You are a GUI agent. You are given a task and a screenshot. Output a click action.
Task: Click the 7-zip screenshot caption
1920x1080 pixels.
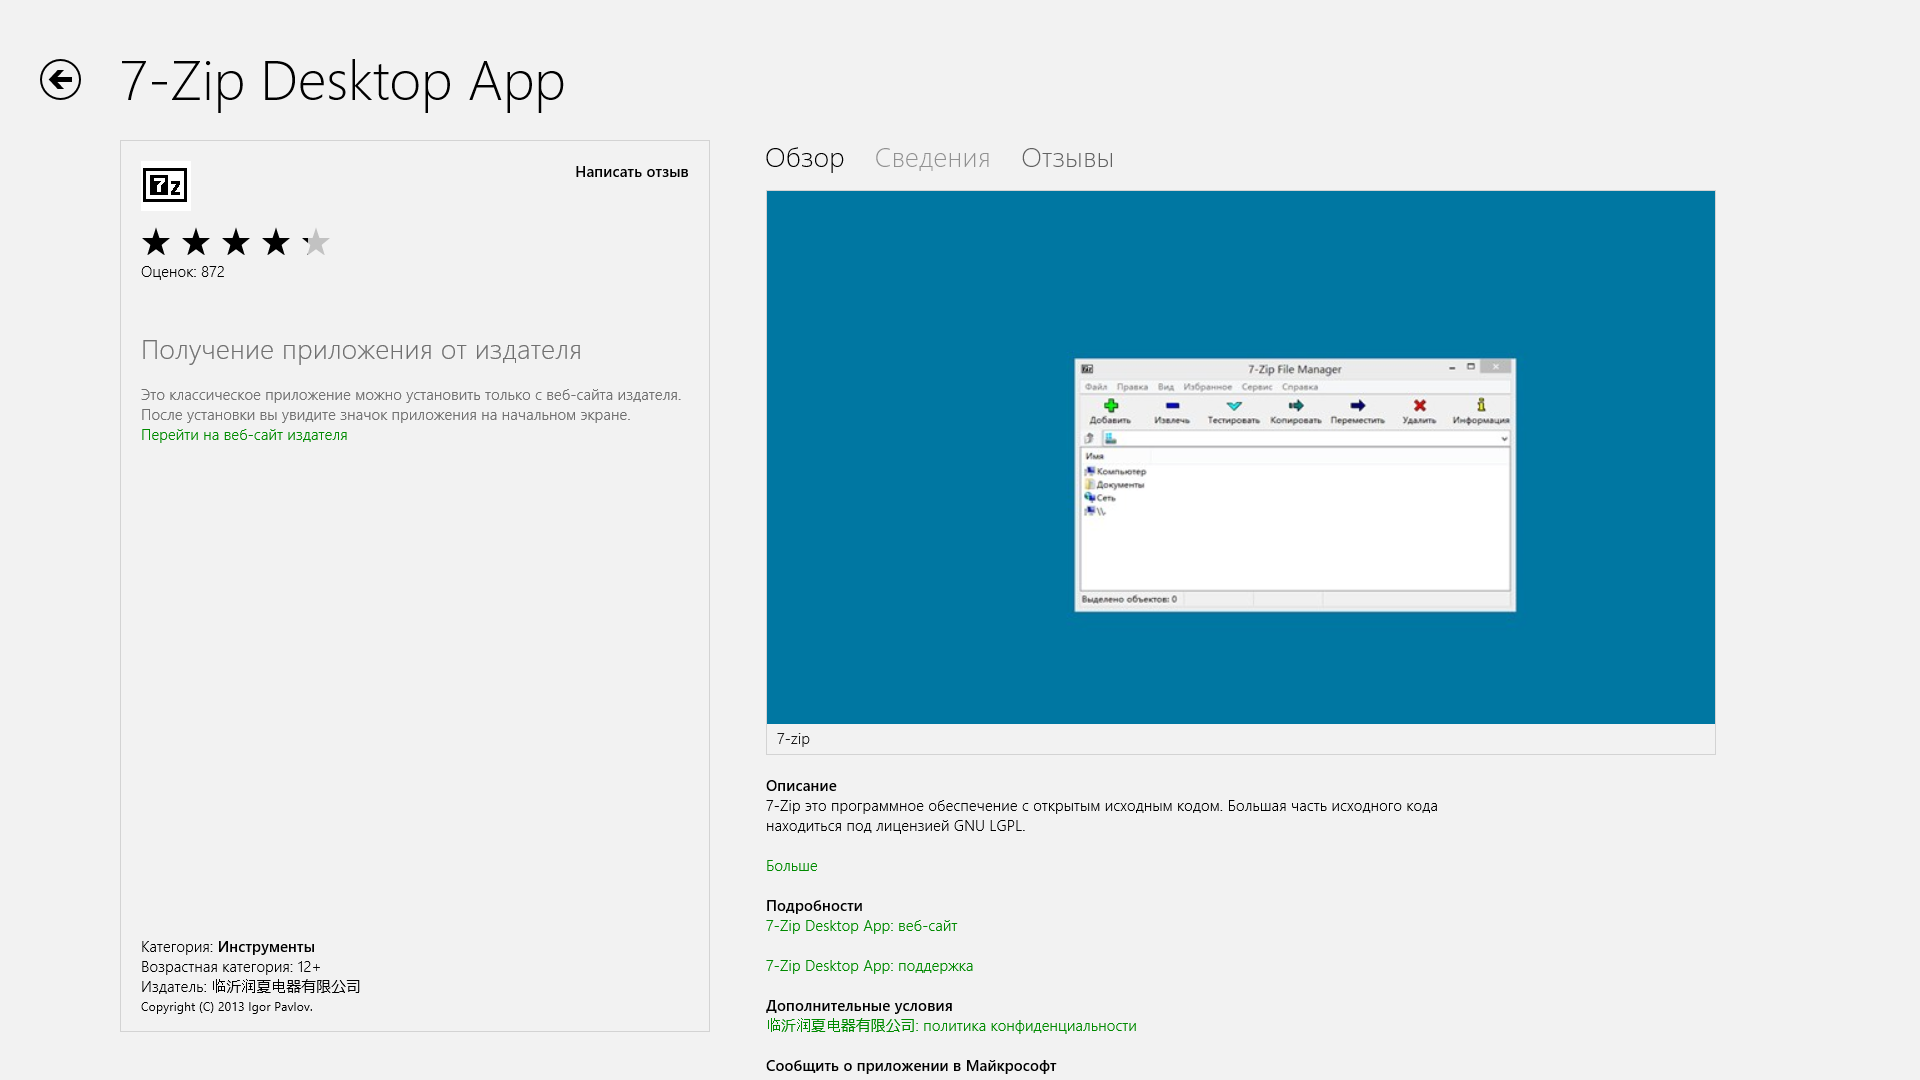point(793,739)
